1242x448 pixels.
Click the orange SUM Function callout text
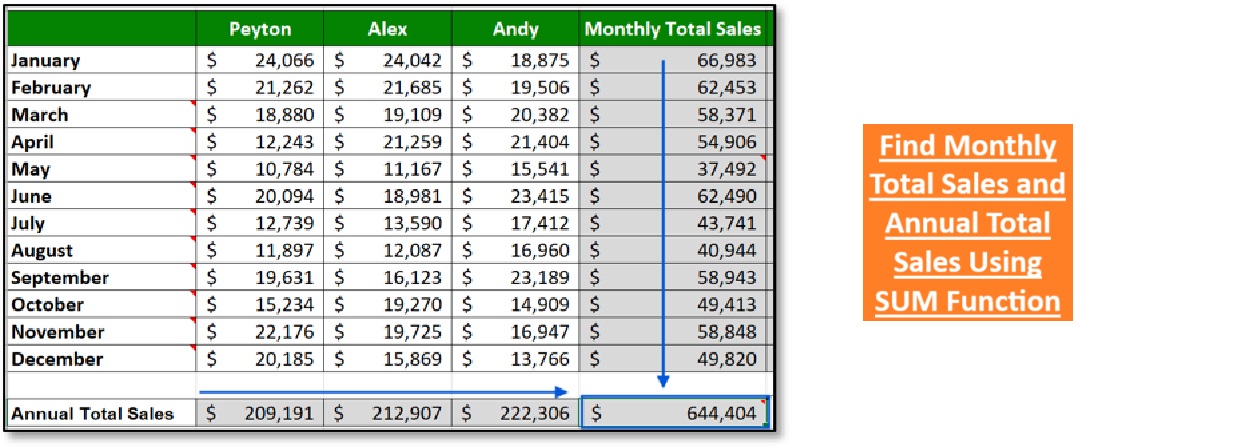(967, 222)
